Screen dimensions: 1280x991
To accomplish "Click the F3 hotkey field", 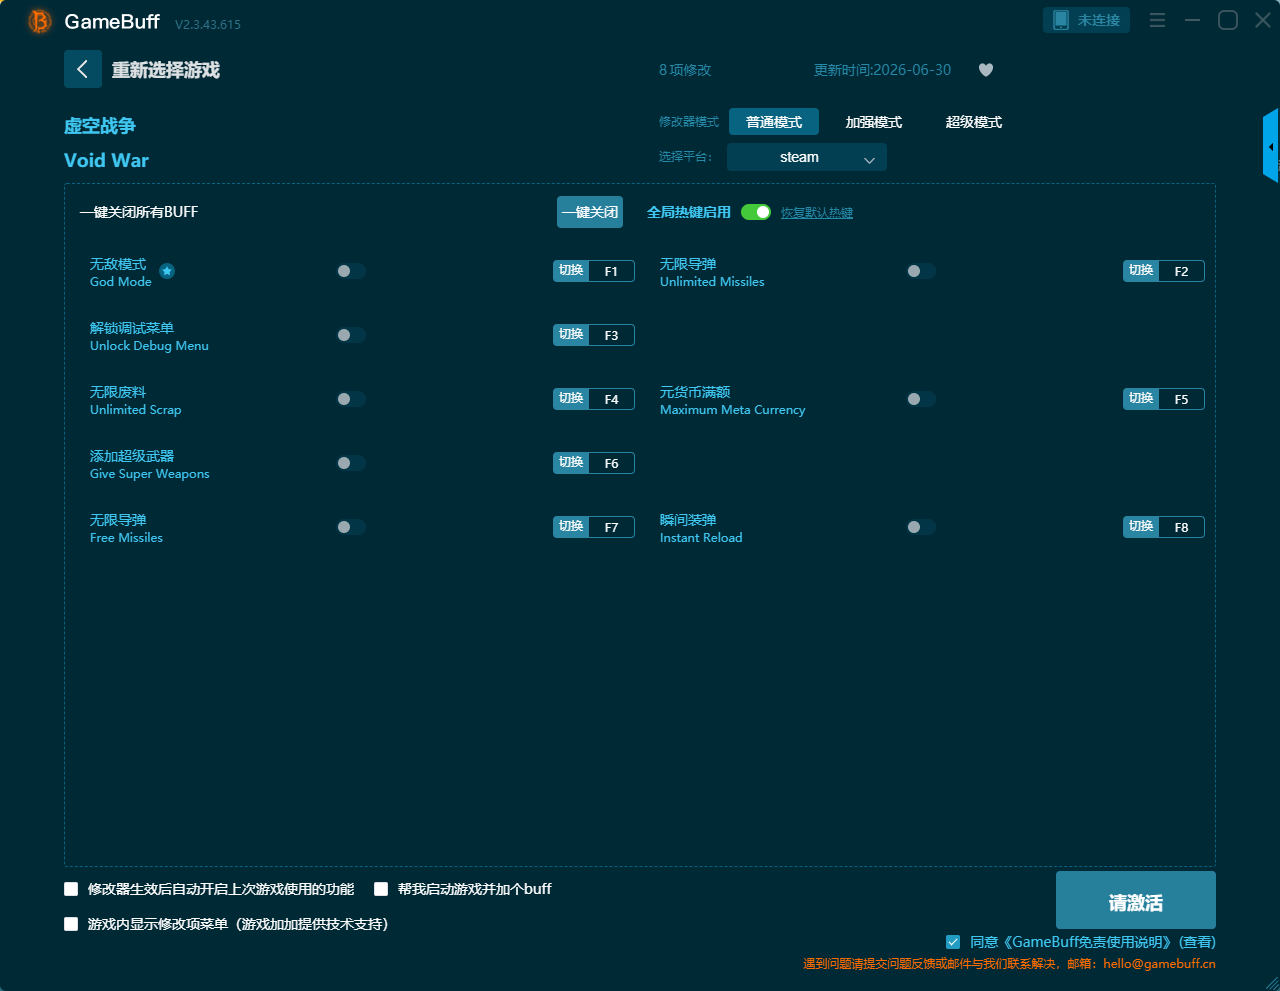I will tap(611, 335).
